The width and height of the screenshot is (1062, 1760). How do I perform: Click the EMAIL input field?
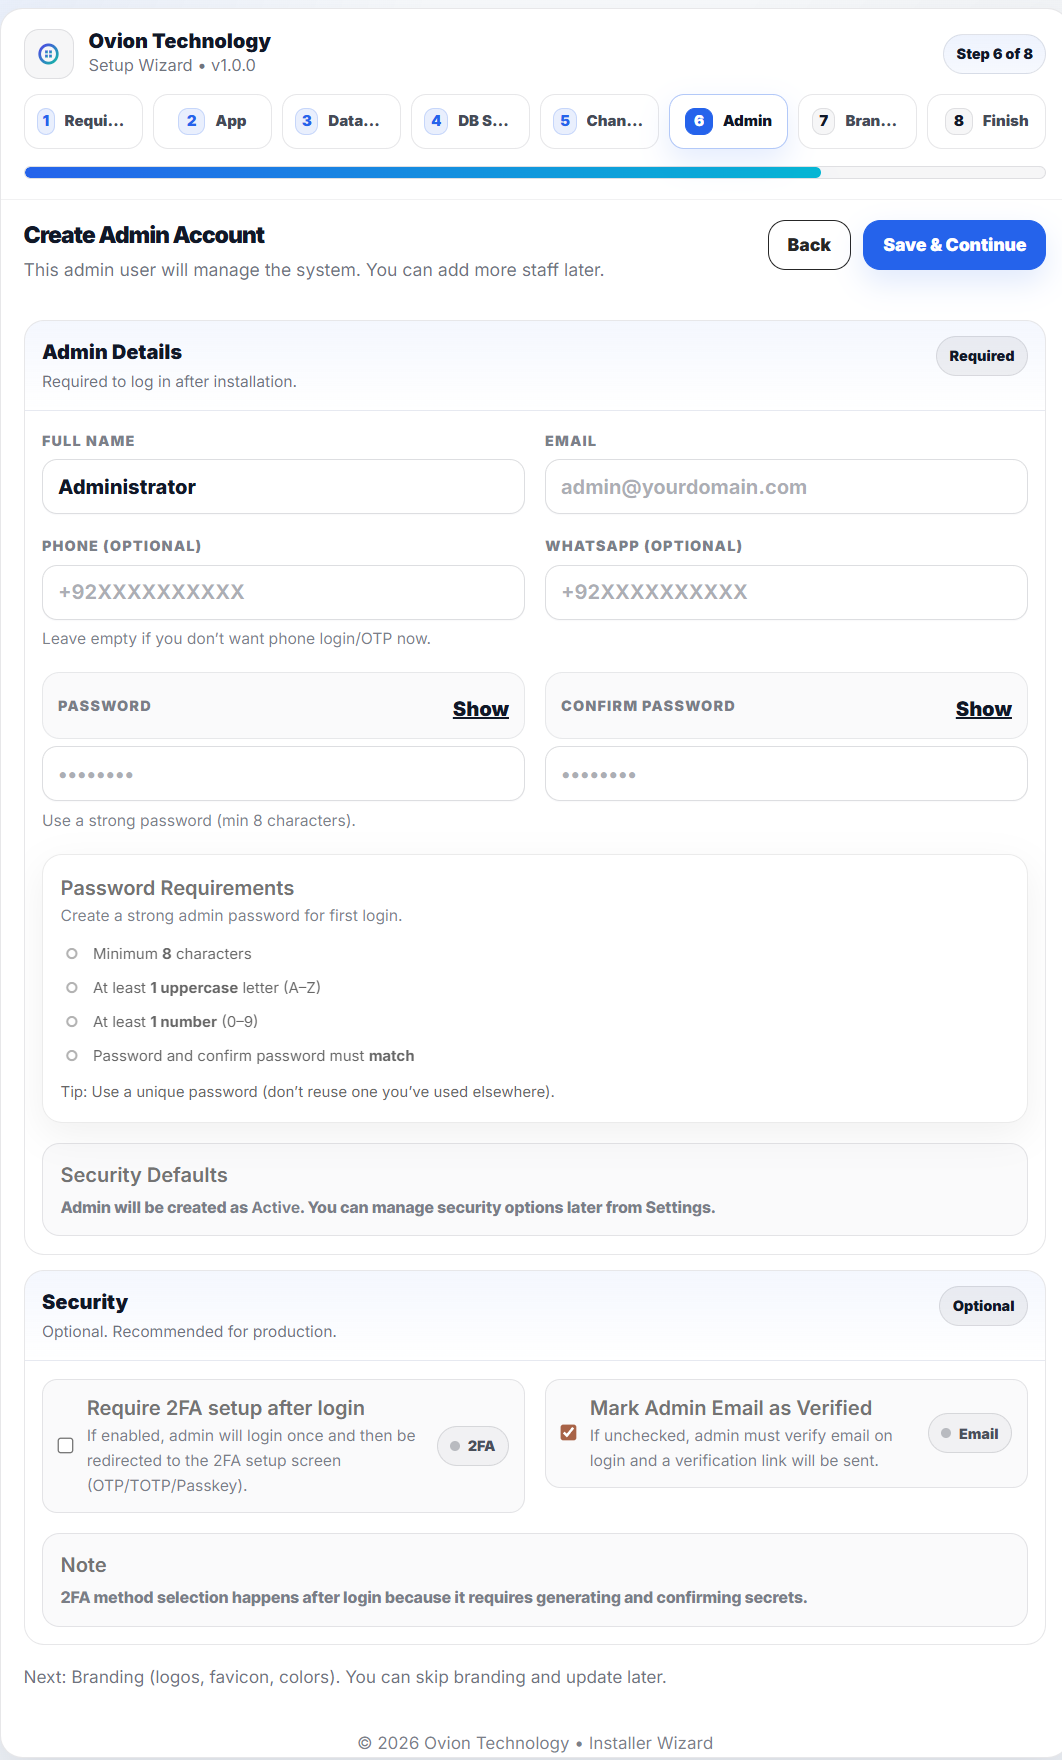(x=786, y=487)
